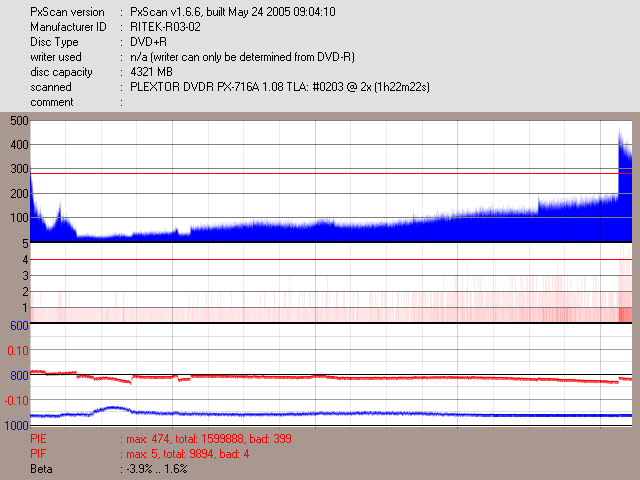Click the PIF max 5 statistics text
The width and height of the screenshot is (640, 480).
click(x=188, y=454)
